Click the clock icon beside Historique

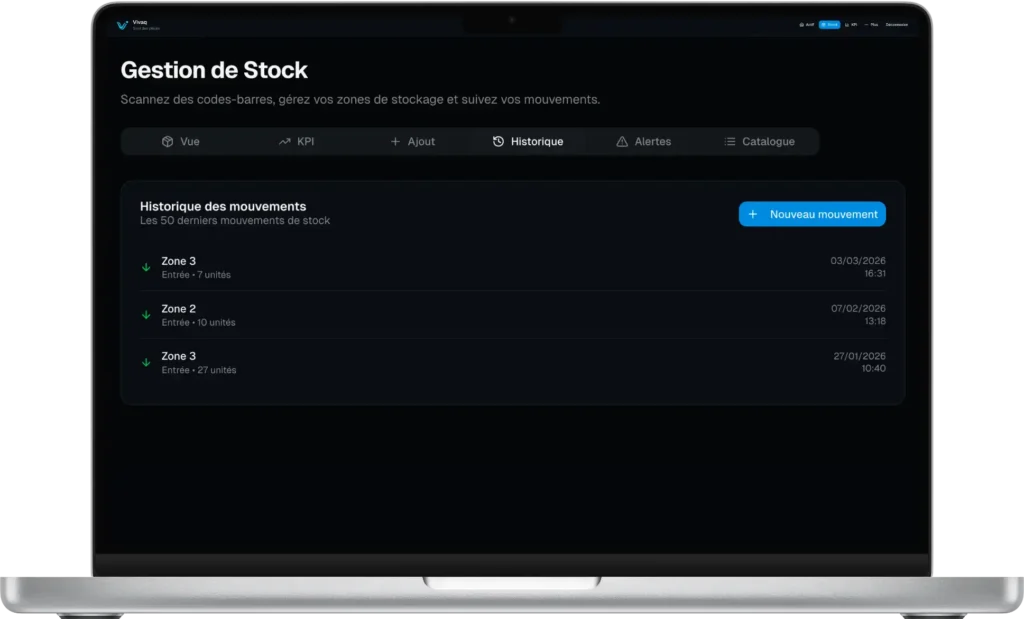pos(498,142)
